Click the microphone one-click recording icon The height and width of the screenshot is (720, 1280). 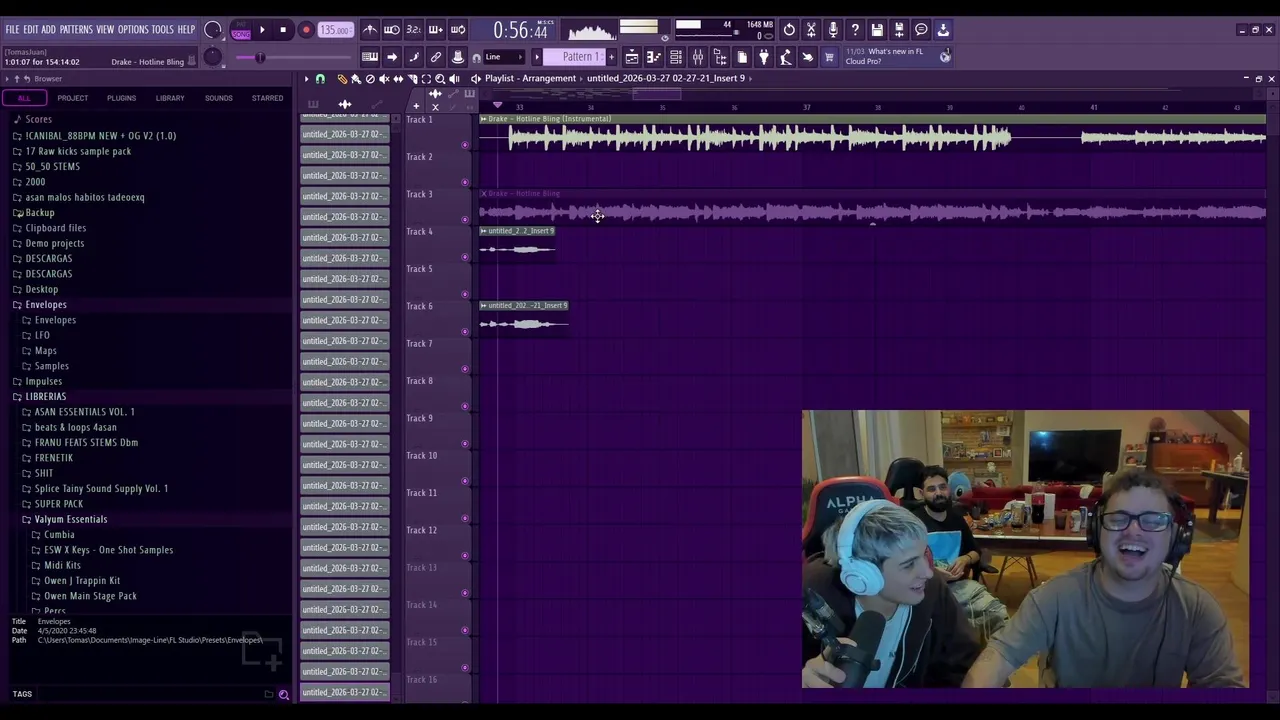pos(833,30)
